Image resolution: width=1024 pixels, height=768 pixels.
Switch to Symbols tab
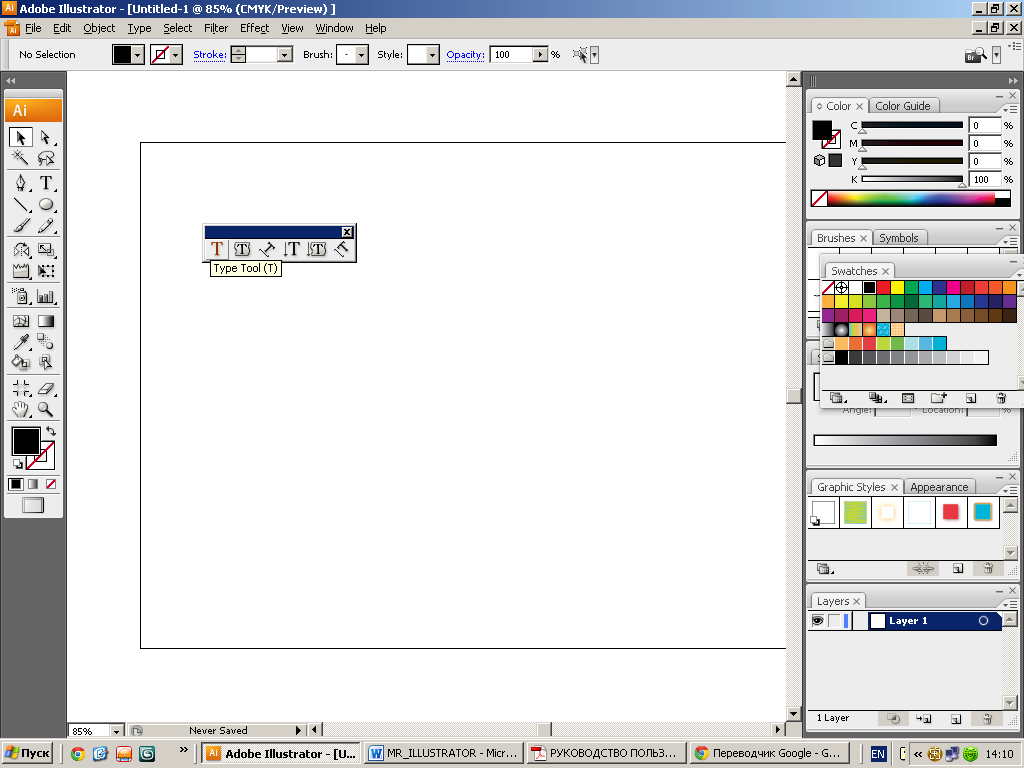[x=898, y=238]
